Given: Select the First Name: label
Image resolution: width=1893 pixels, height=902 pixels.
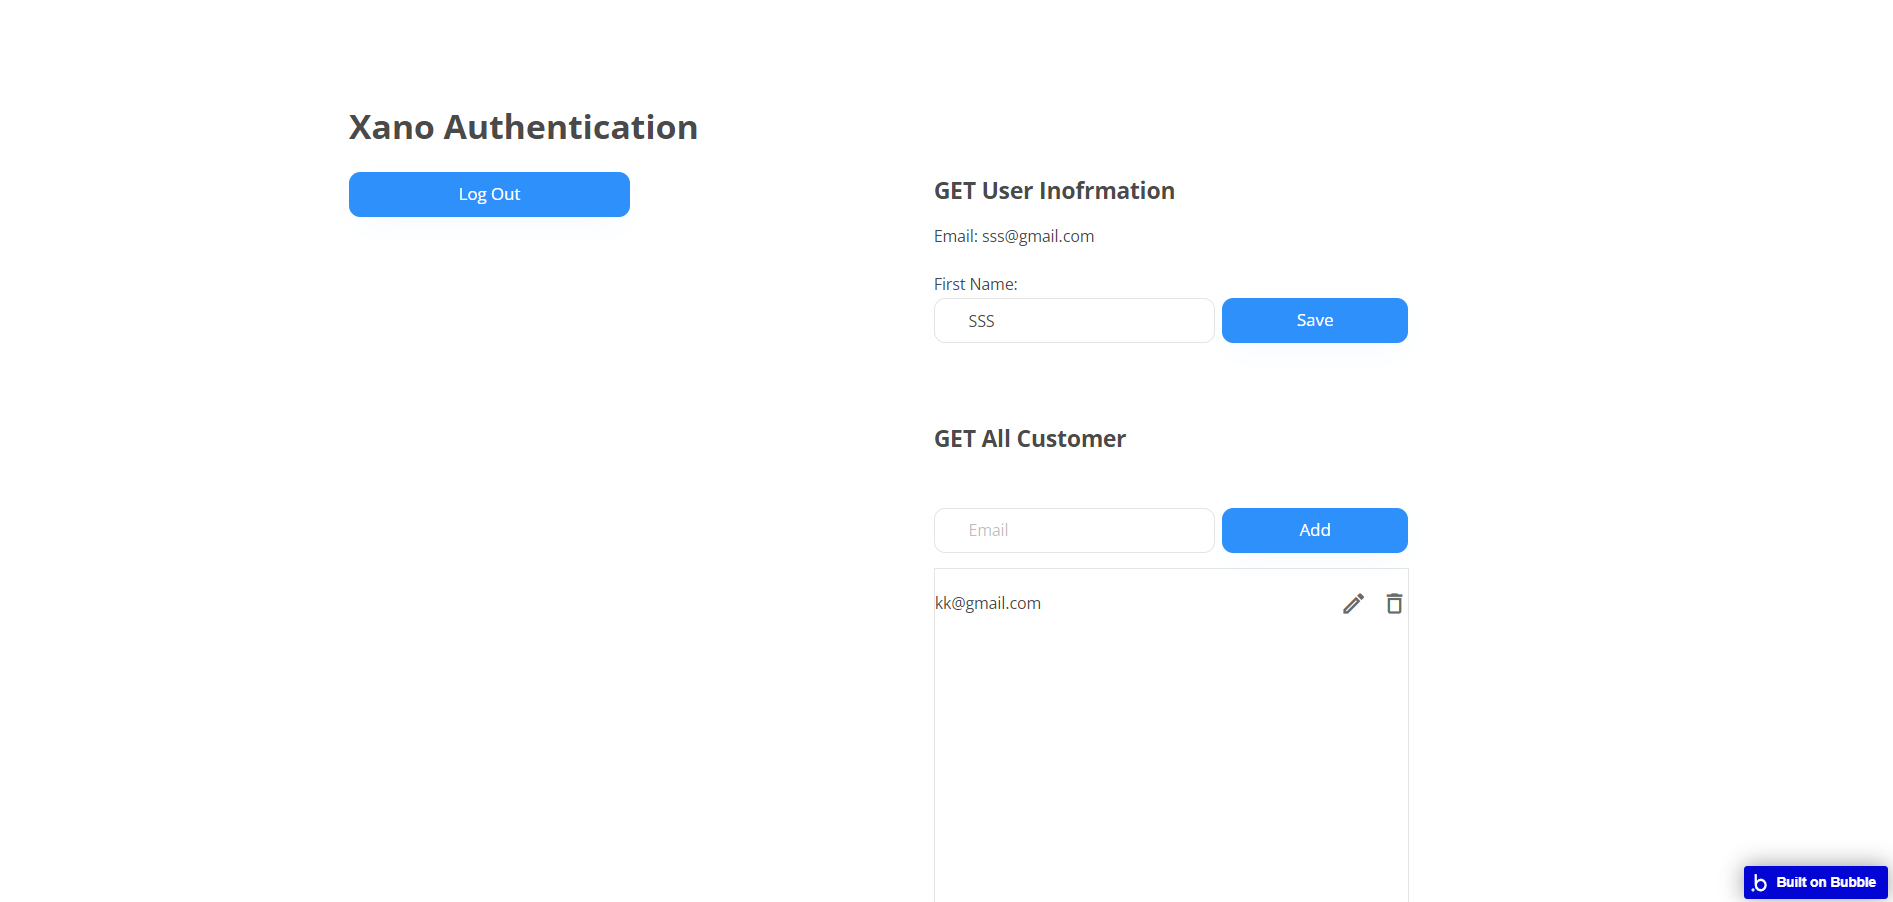Looking at the screenshot, I should (x=976, y=284).
